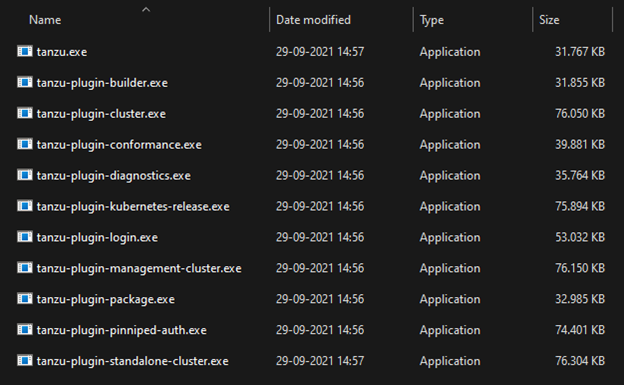Click the 76.150 KB size value
624x385 pixels.
[x=580, y=268]
